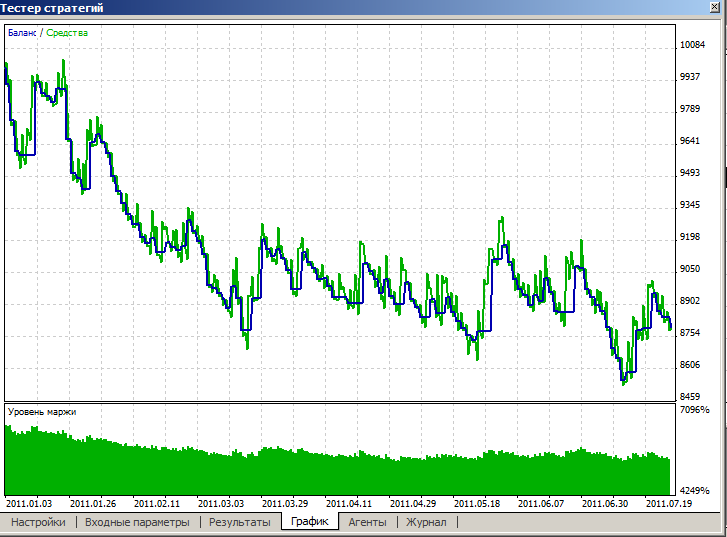The image size is (727, 537).
Task: Click the Уровень маржи label
Action: 42,412
